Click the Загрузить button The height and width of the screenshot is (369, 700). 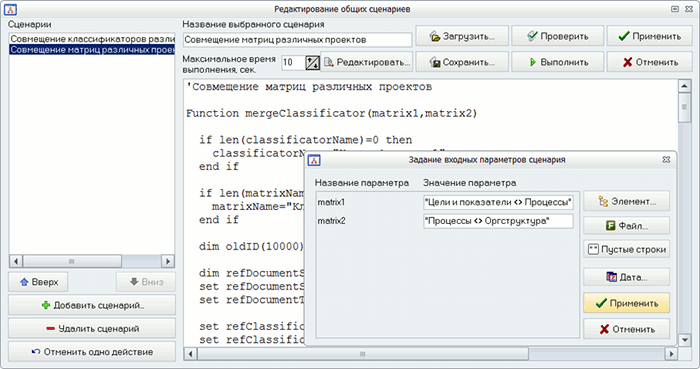click(x=462, y=36)
